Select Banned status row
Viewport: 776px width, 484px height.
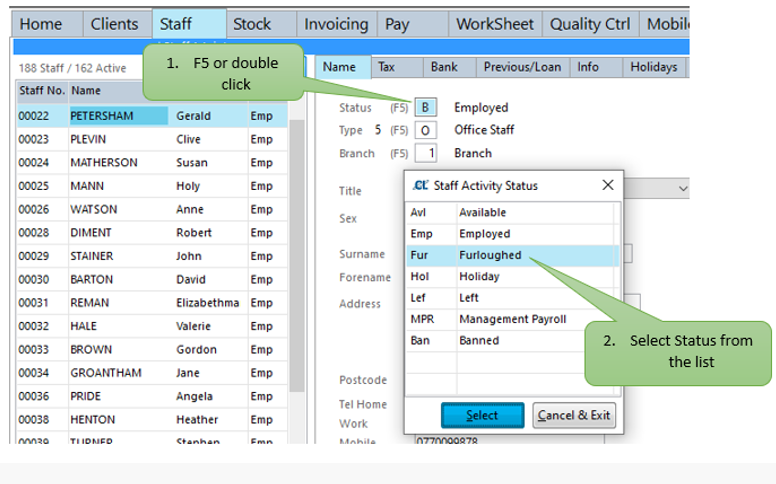click(482, 340)
